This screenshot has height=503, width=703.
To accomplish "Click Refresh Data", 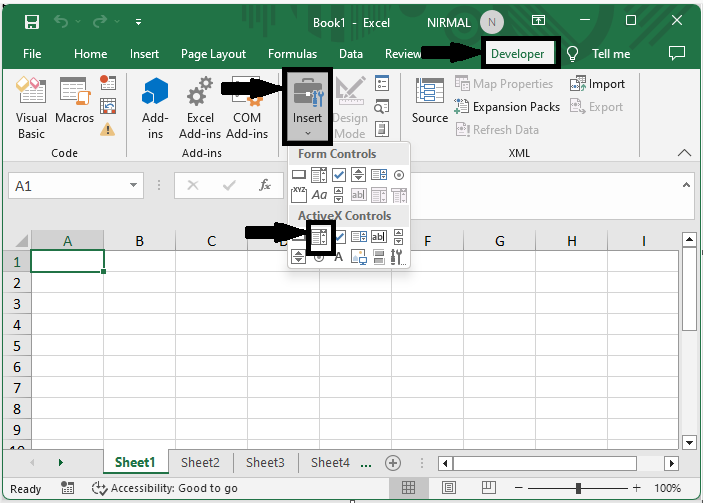I will click(x=497, y=130).
